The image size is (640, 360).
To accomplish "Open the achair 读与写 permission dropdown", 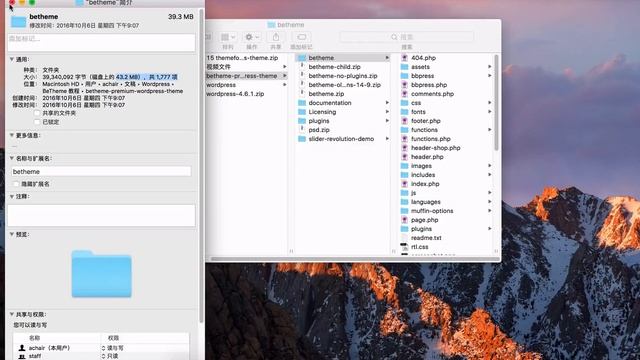I will pyautogui.click(x=112, y=348).
